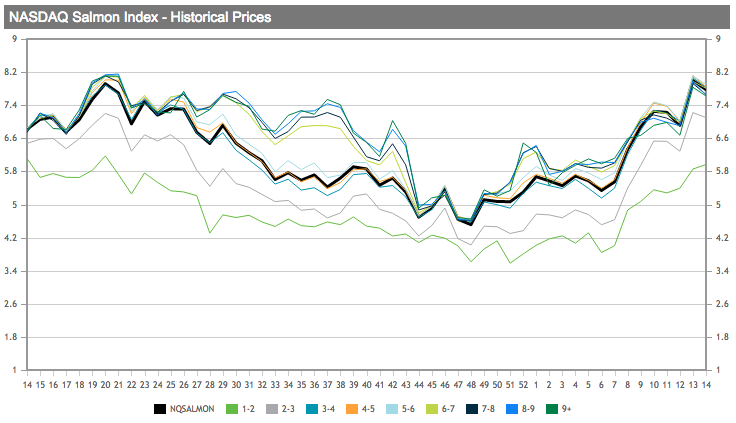
Task: Click week 13 label on x-axis
Action: pyautogui.click(x=693, y=385)
